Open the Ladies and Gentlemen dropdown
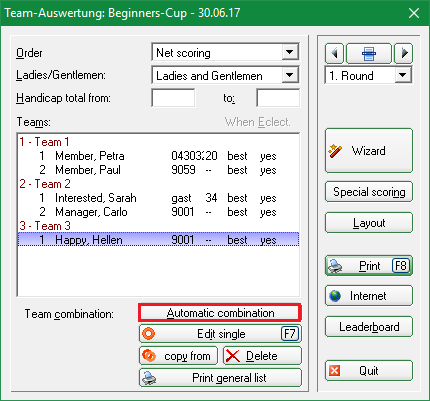This screenshot has height=401, width=430. click(290, 75)
